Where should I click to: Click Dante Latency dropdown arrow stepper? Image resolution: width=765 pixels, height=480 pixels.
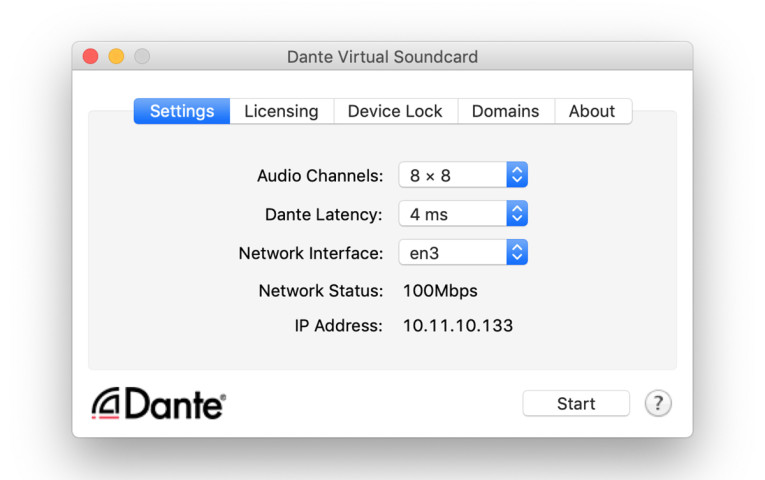click(x=517, y=213)
